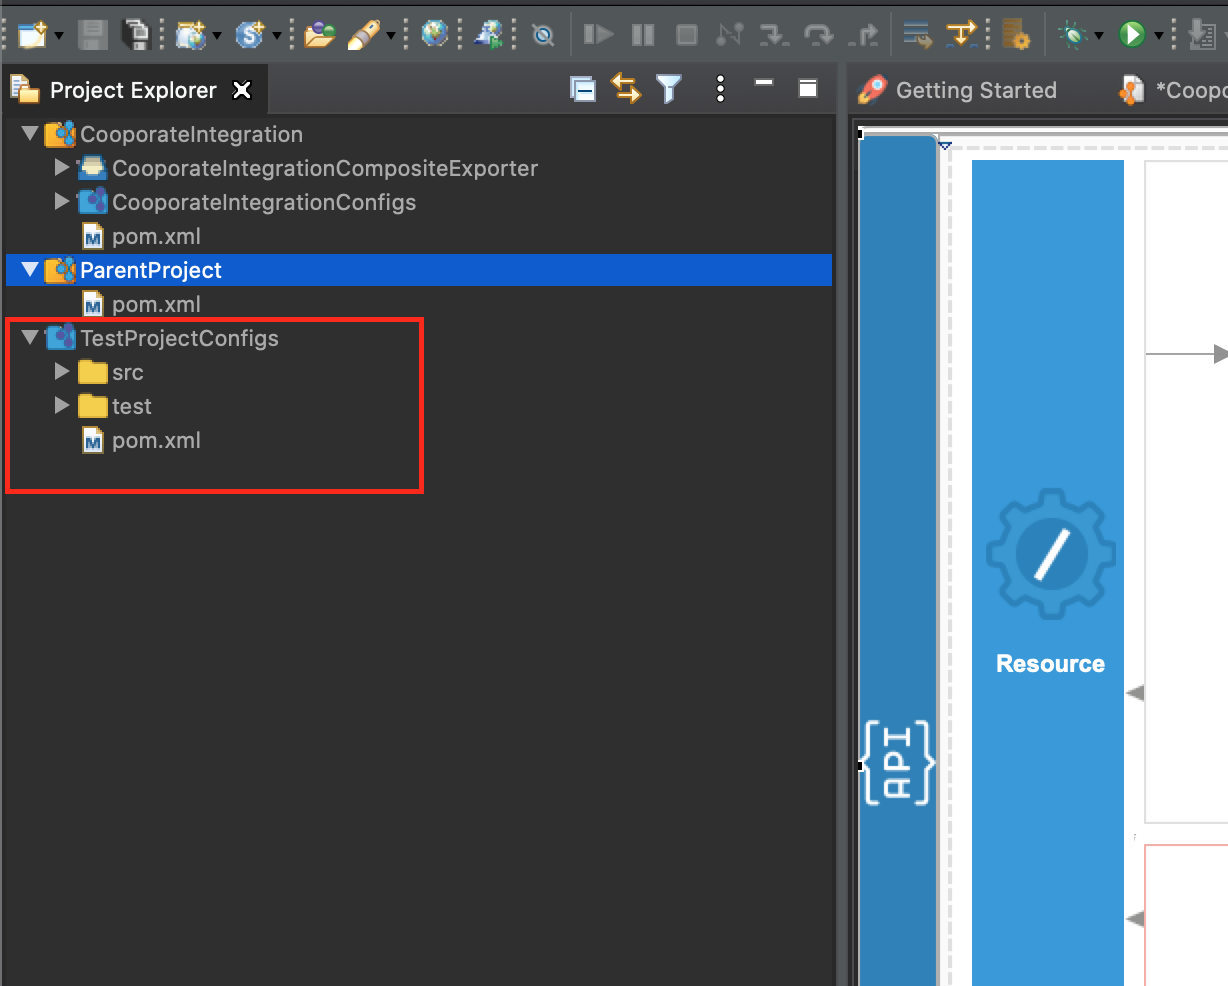Image resolution: width=1228 pixels, height=986 pixels.
Task: Expand the CooporateIntegrationConfigs node
Action: pyautogui.click(x=62, y=202)
